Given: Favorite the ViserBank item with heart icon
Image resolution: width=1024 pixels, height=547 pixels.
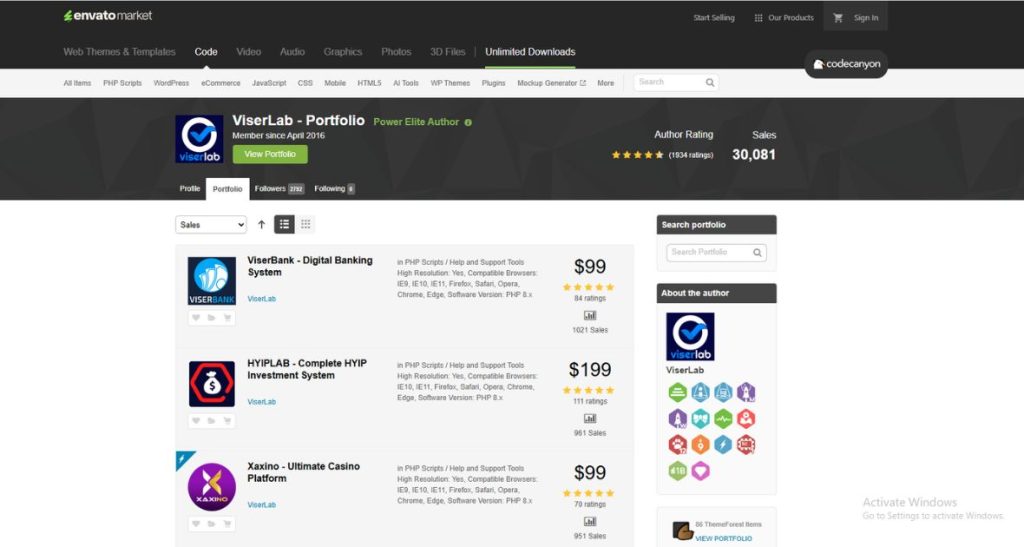Looking at the screenshot, I should click(x=196, y=318).
